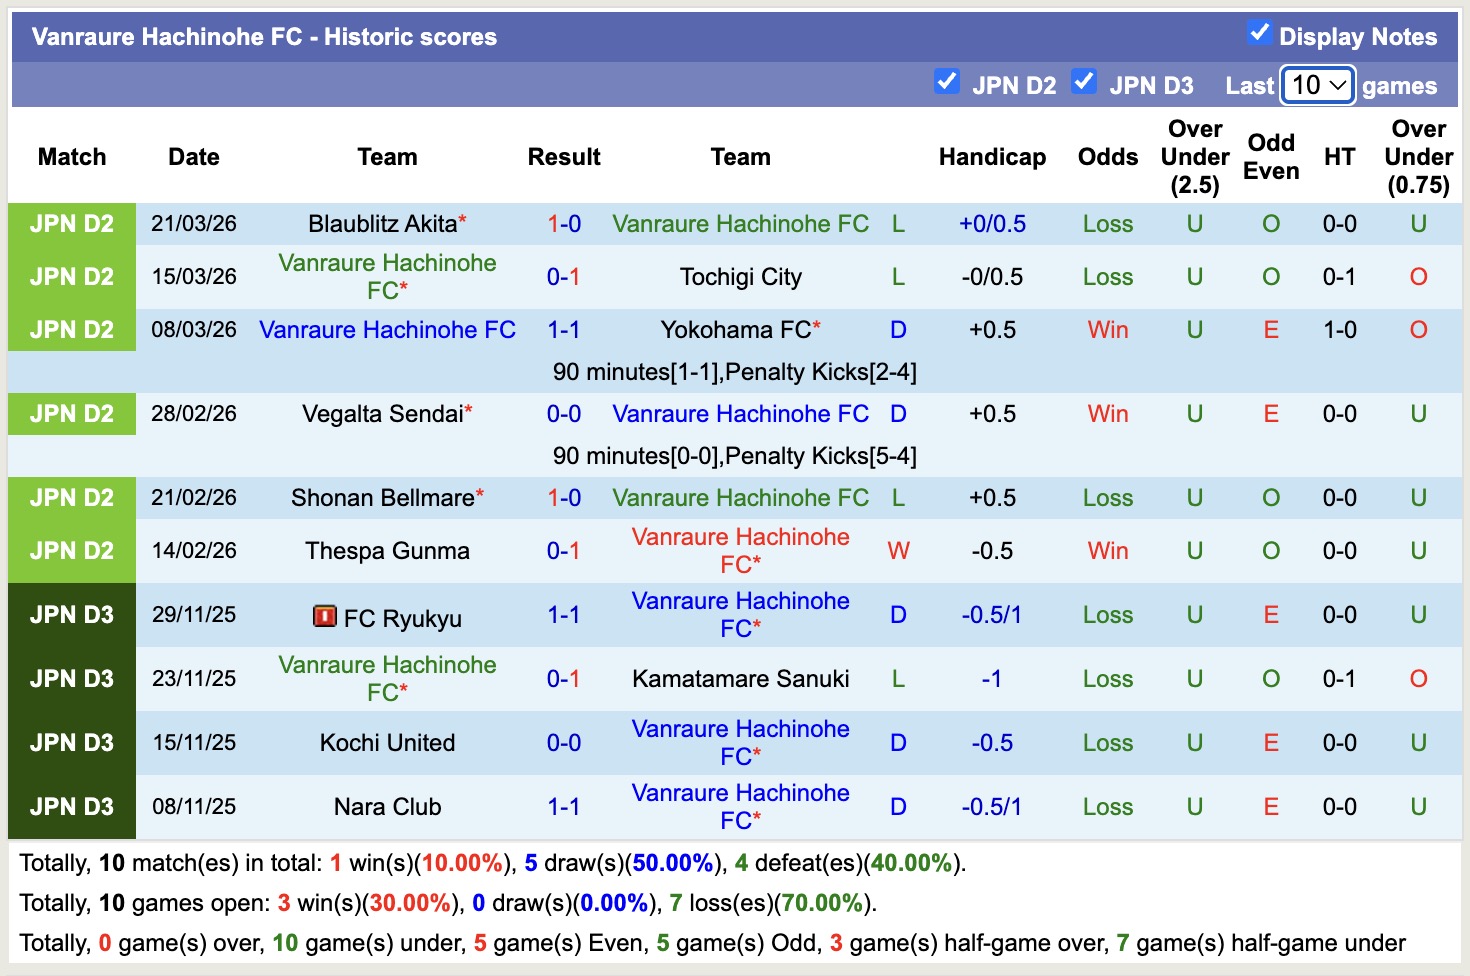The image size is (1470, 976).
Task: Uncheck the JPN D3 league filter
Action: 1084,81
